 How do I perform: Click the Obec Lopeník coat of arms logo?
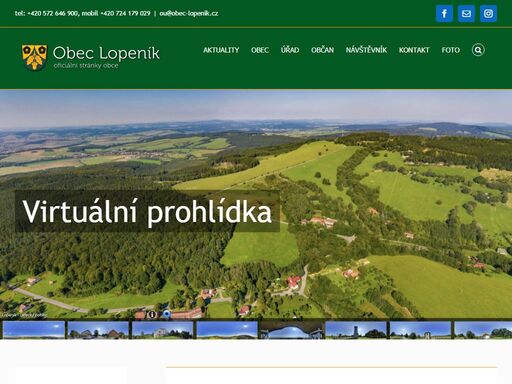(x=34, y=57)
